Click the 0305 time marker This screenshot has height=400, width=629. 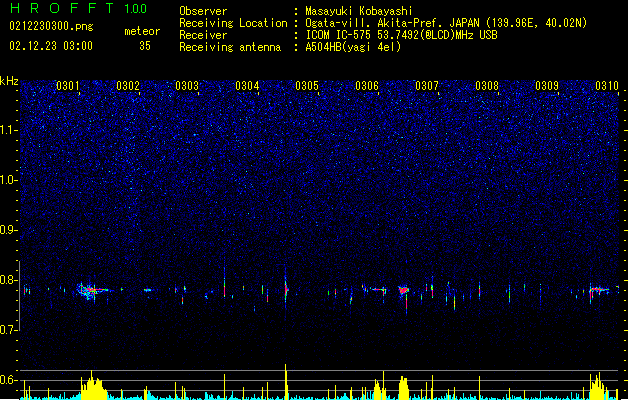tap(307, 86)
